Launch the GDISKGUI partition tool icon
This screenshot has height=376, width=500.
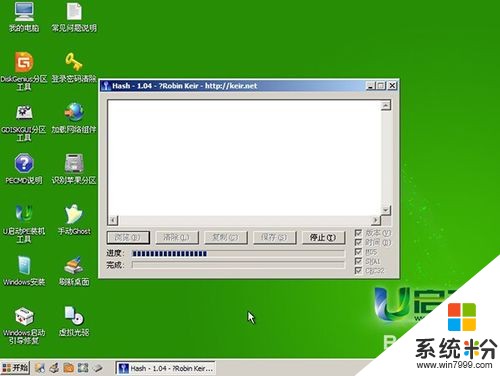[24, 113]
